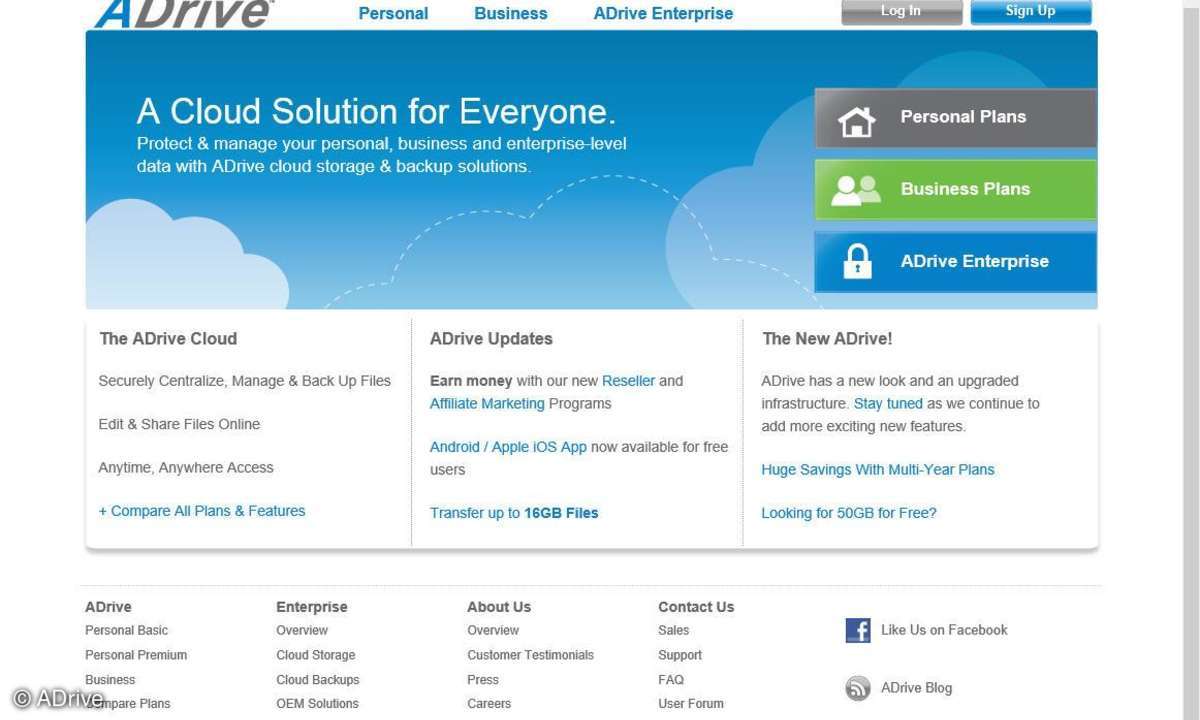Open the Personal Plans banner button
Screen dimensions: 1200x720
click(956, 118)
